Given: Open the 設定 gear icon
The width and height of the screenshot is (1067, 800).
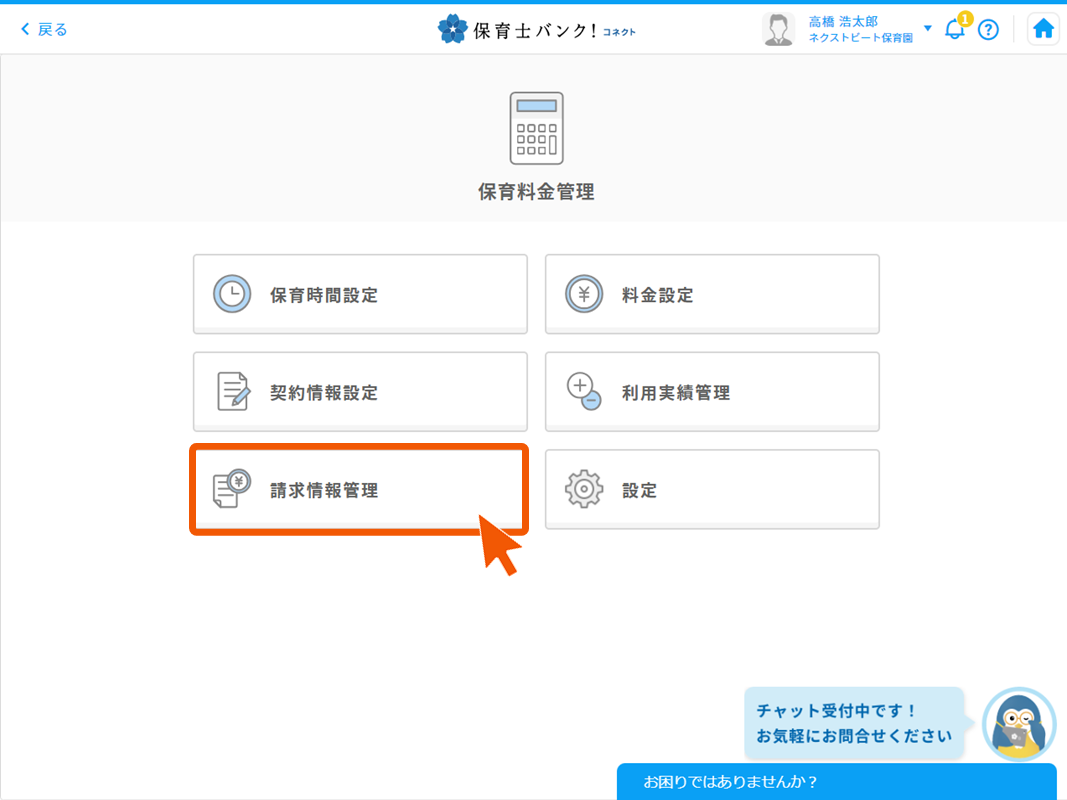Looking at the screenshot, I should point(584,488).
